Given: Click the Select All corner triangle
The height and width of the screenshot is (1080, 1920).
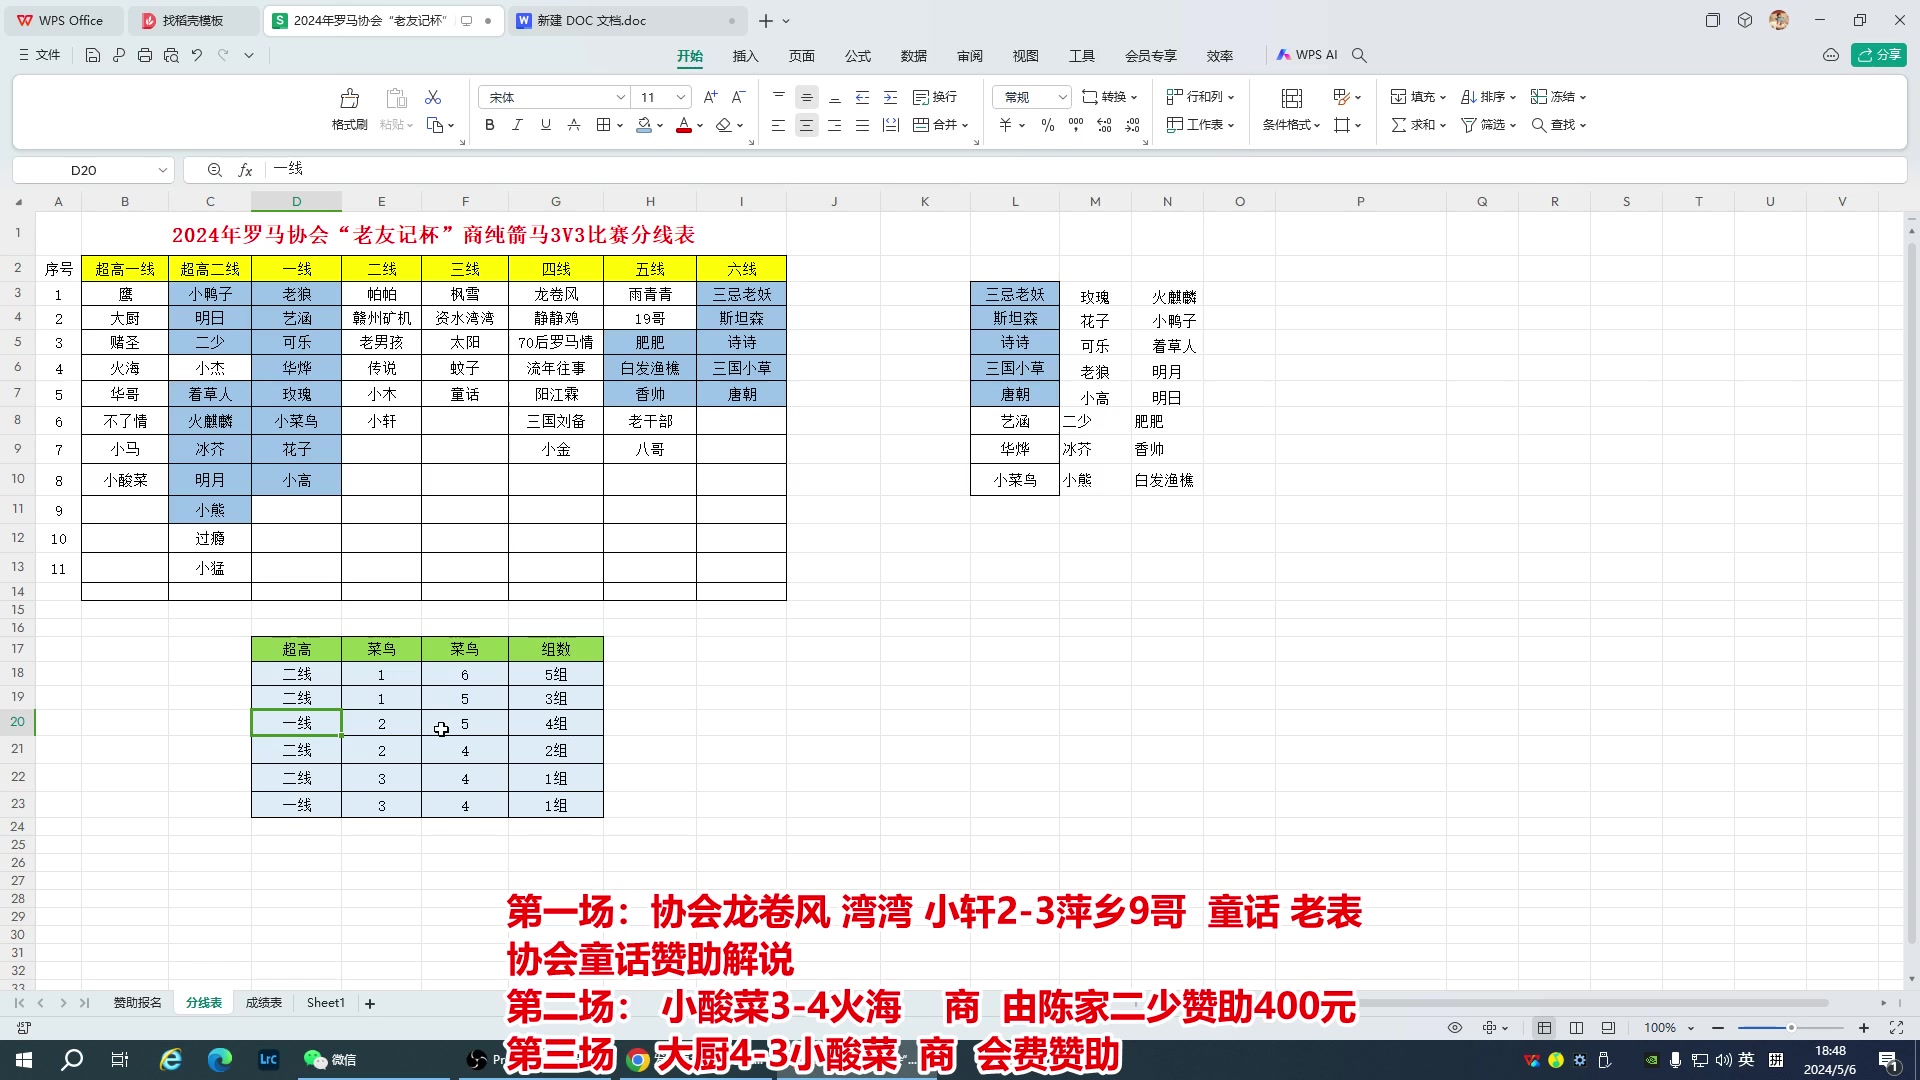Looking at the screenshot, I should pos(18,202).
